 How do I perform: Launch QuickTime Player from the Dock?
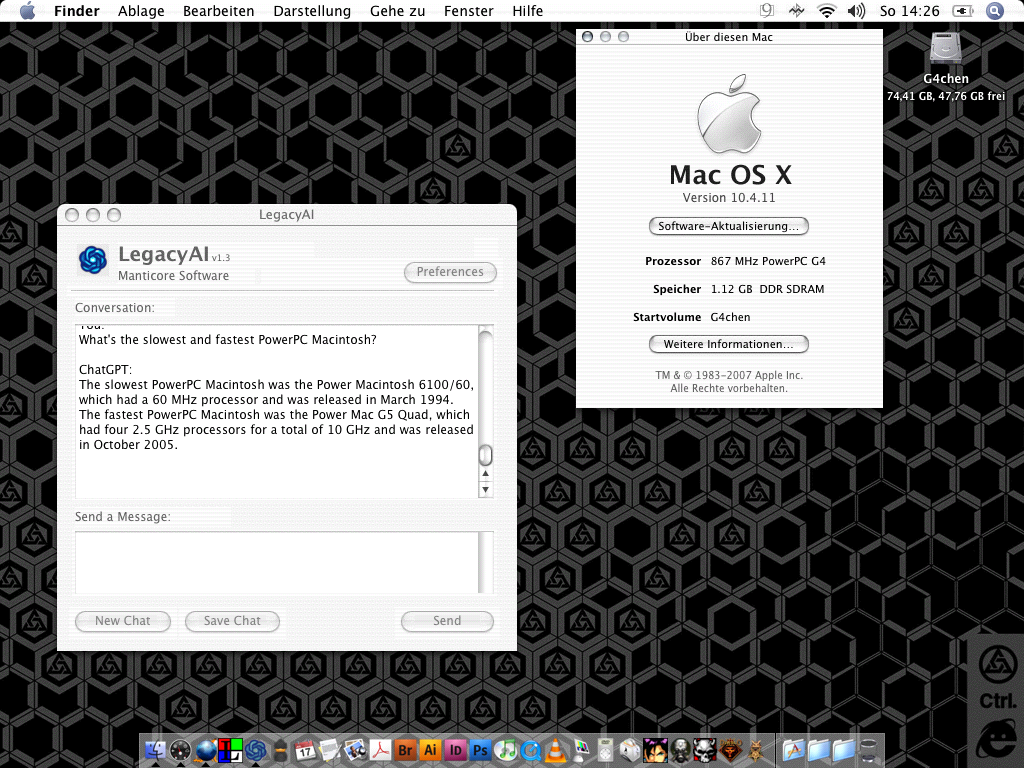coord(530,750)
